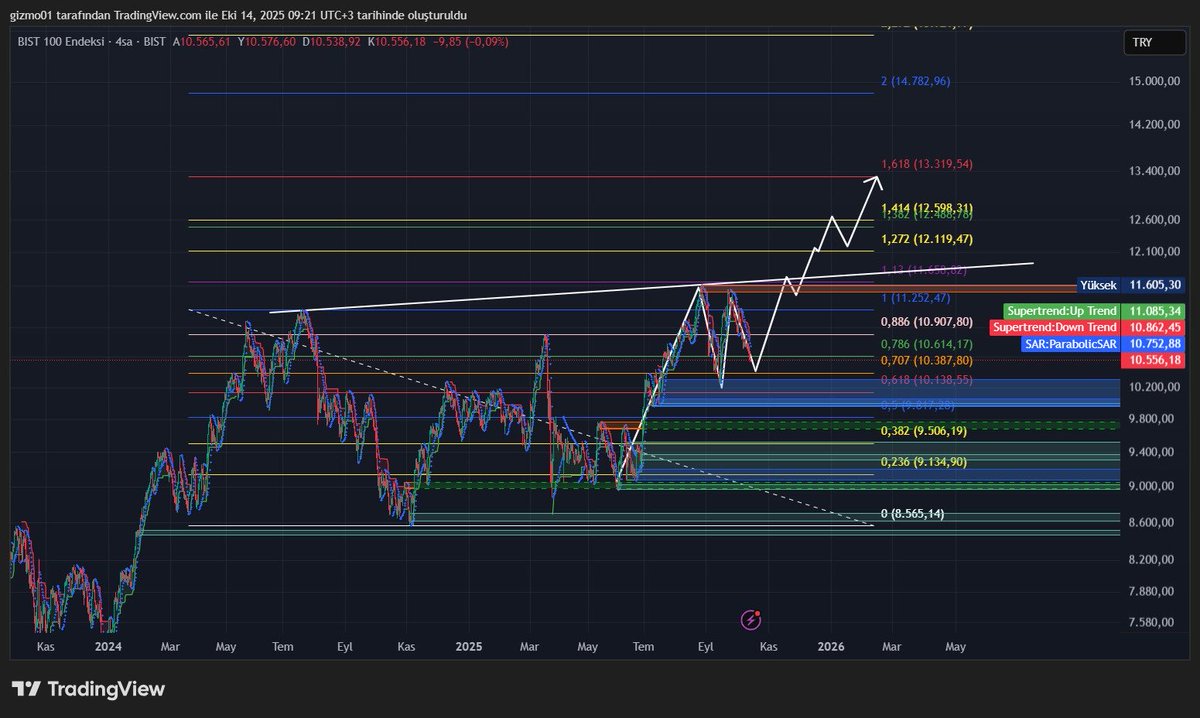1200x718 pixels.
Task: Click the purple lightning bolt event icon
Action: (x=751, y=620)
